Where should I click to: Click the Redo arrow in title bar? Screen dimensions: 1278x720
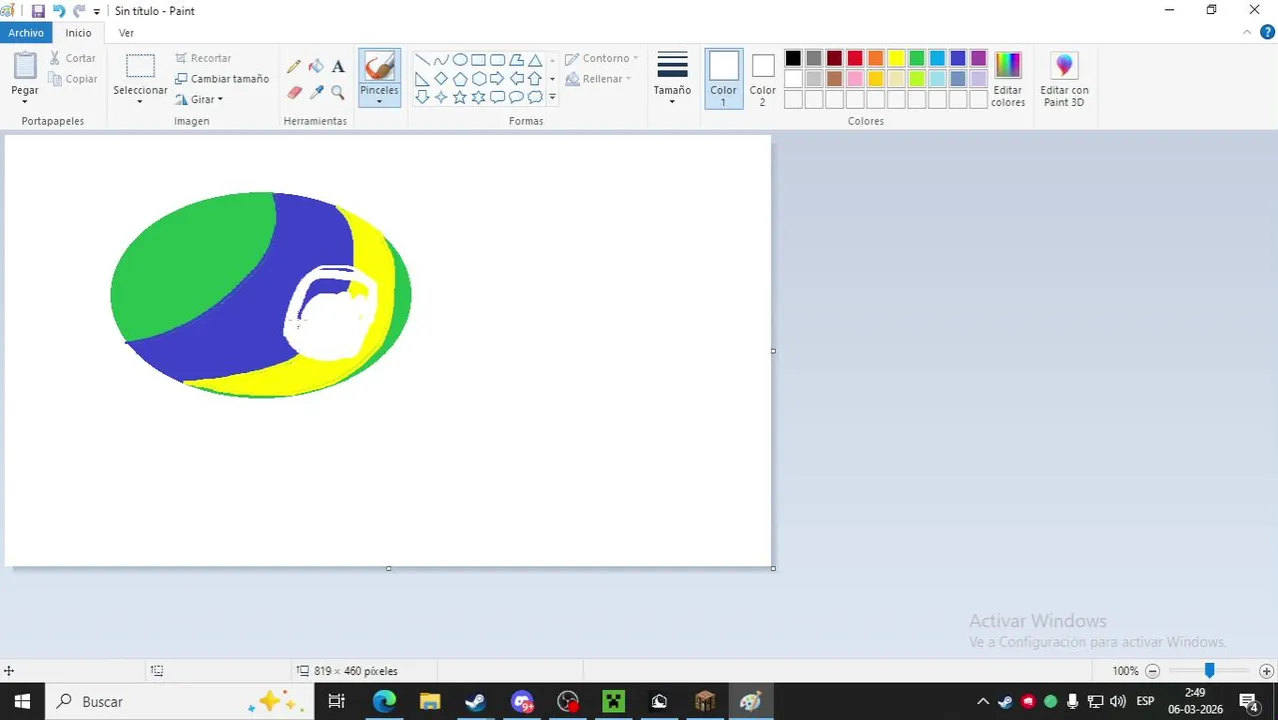click(79, 11)
